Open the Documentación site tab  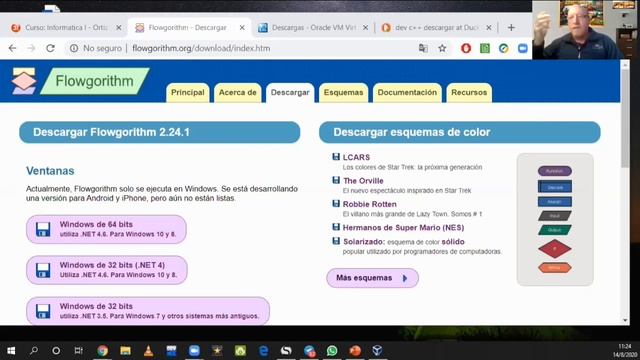(407, 93)
